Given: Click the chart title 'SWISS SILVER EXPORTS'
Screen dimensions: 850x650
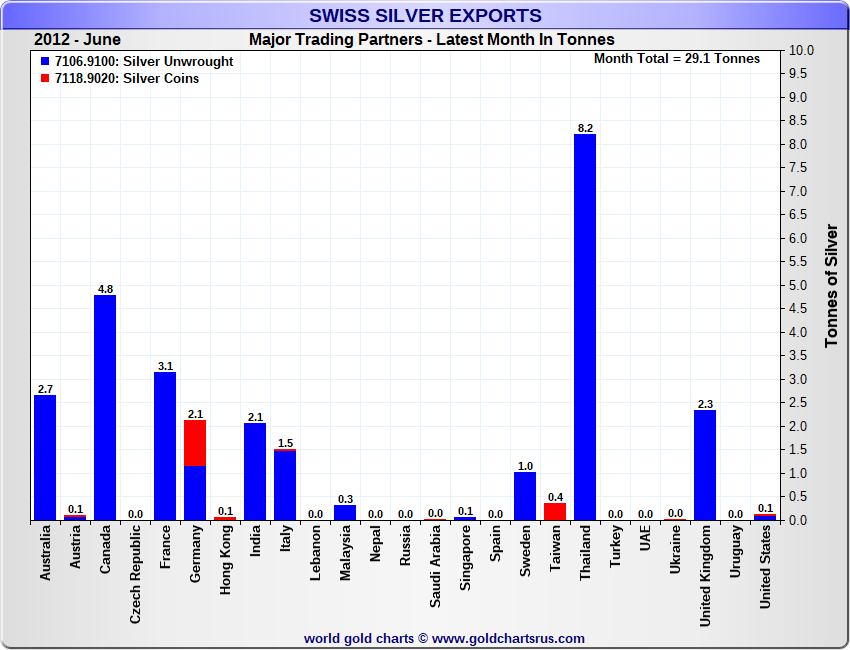Looking at the screenshot, I should (x=425, y=15).
